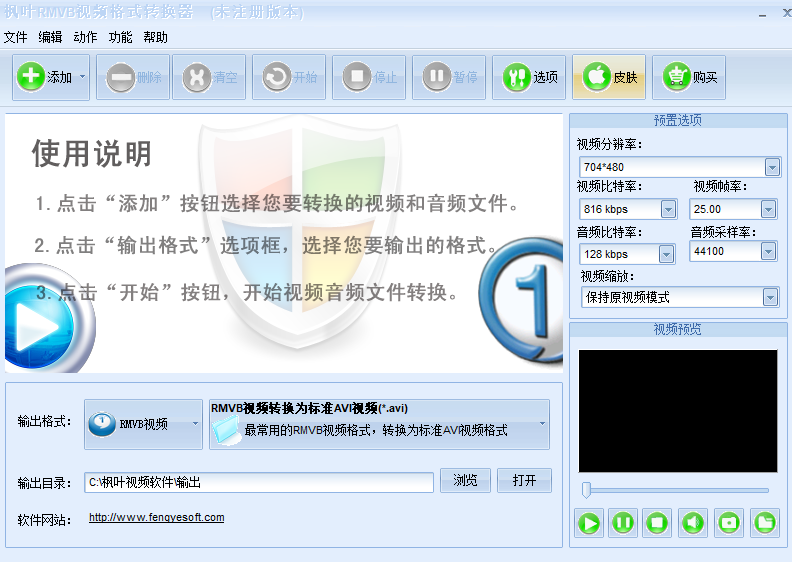Screen dimensions: 792x562
Task: Pause the video preview playback
Action: coord(623,523)
